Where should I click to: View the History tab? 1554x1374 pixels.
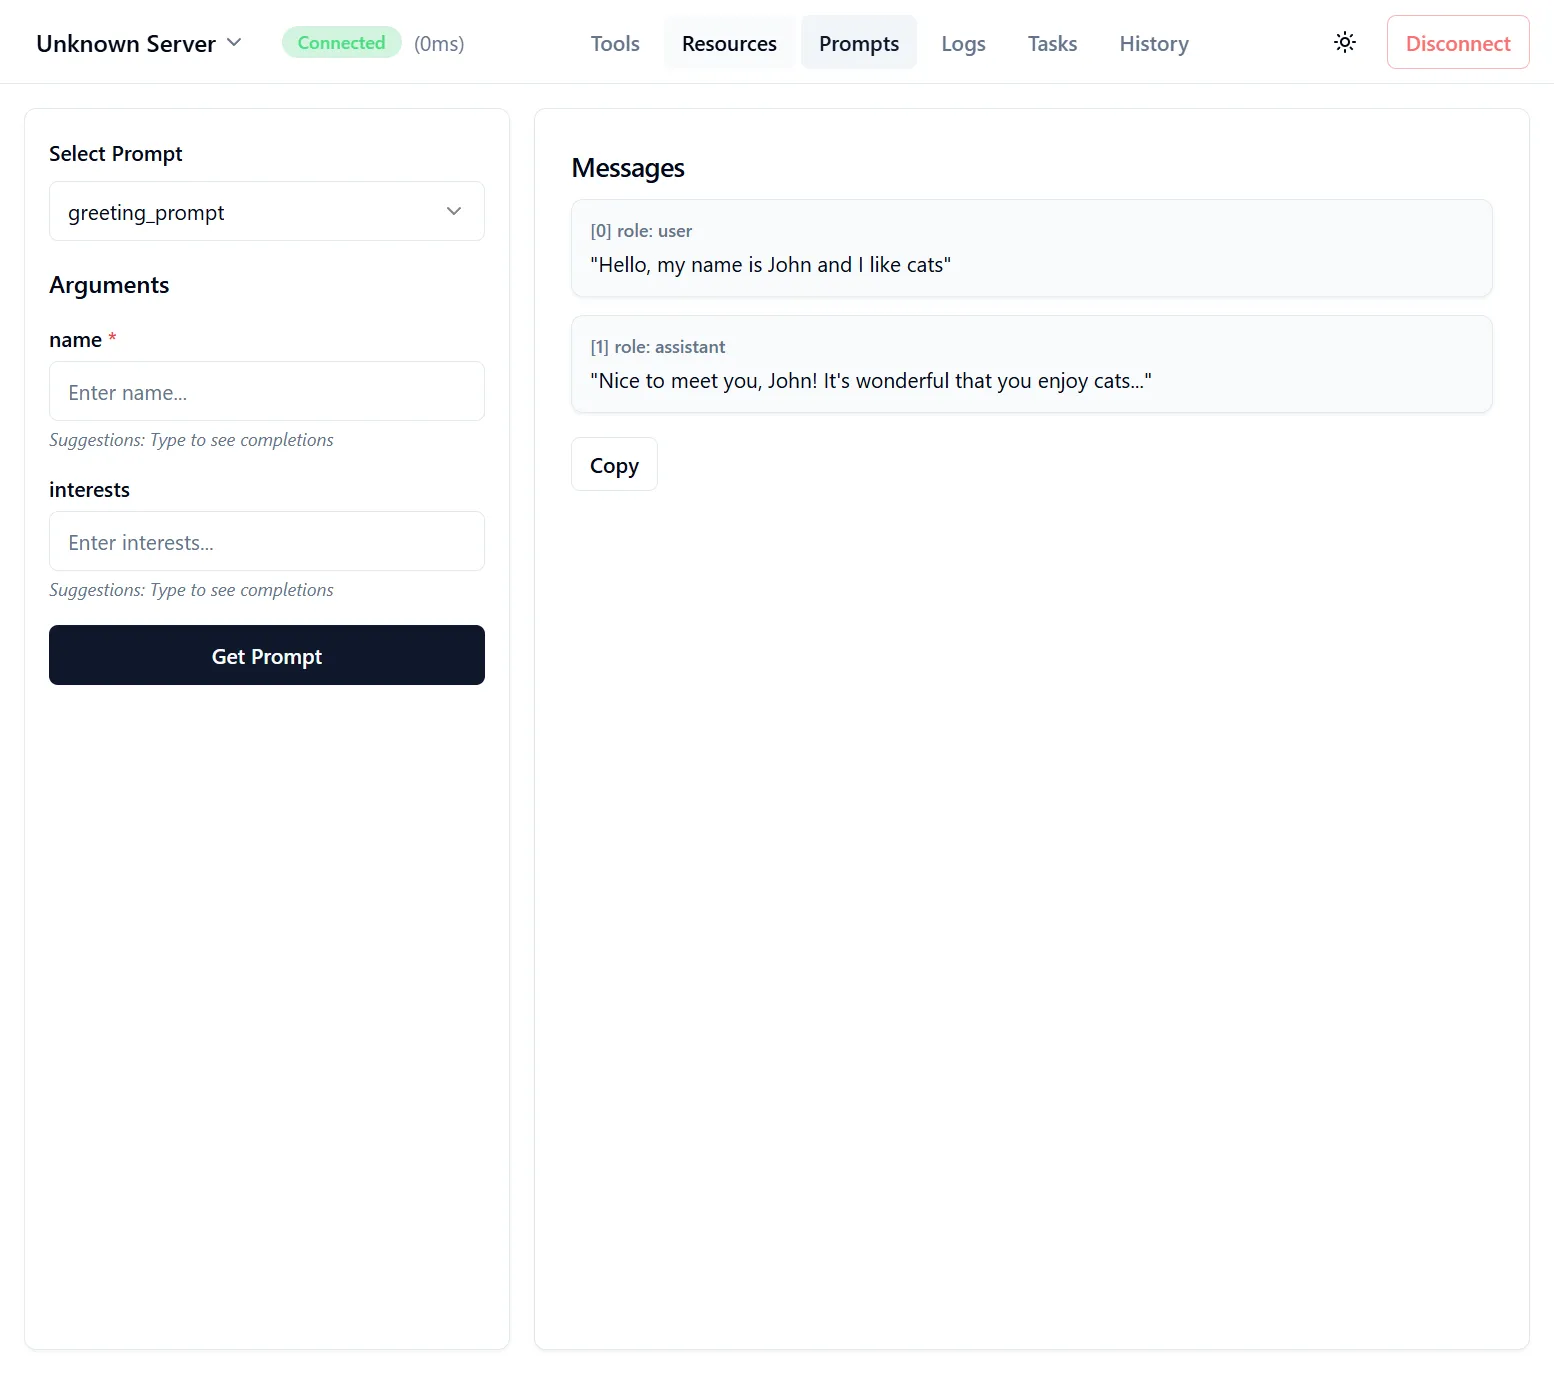(x=1154, y=43)
